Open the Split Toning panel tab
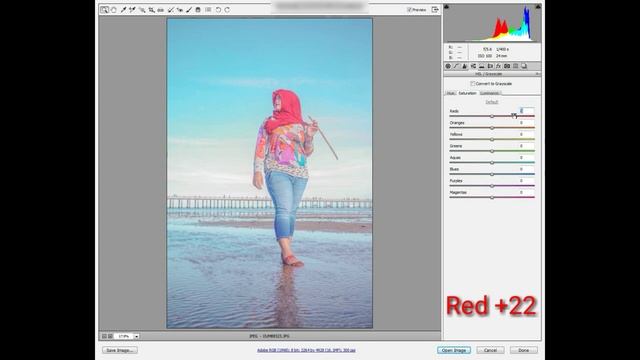The image size is (640, 360). pos(481,66)
